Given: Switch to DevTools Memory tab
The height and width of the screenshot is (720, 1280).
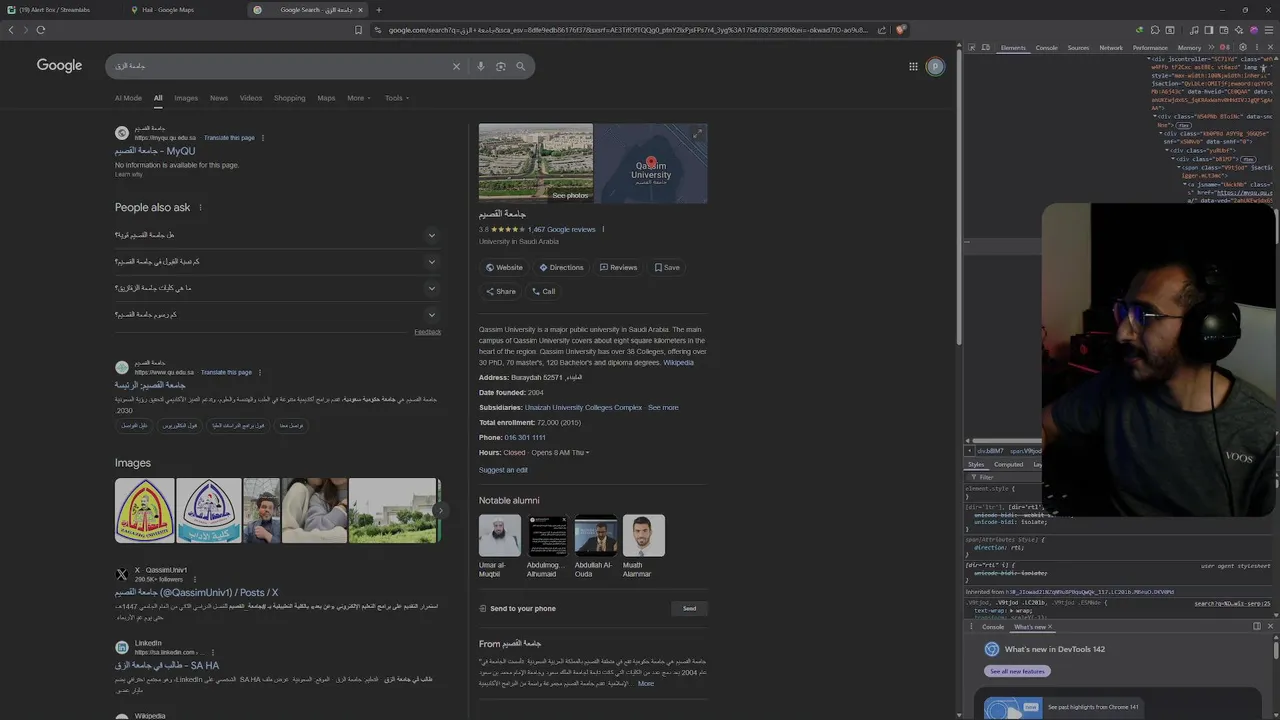Looking at the screenshot, I should click(x=1189, y=48).
